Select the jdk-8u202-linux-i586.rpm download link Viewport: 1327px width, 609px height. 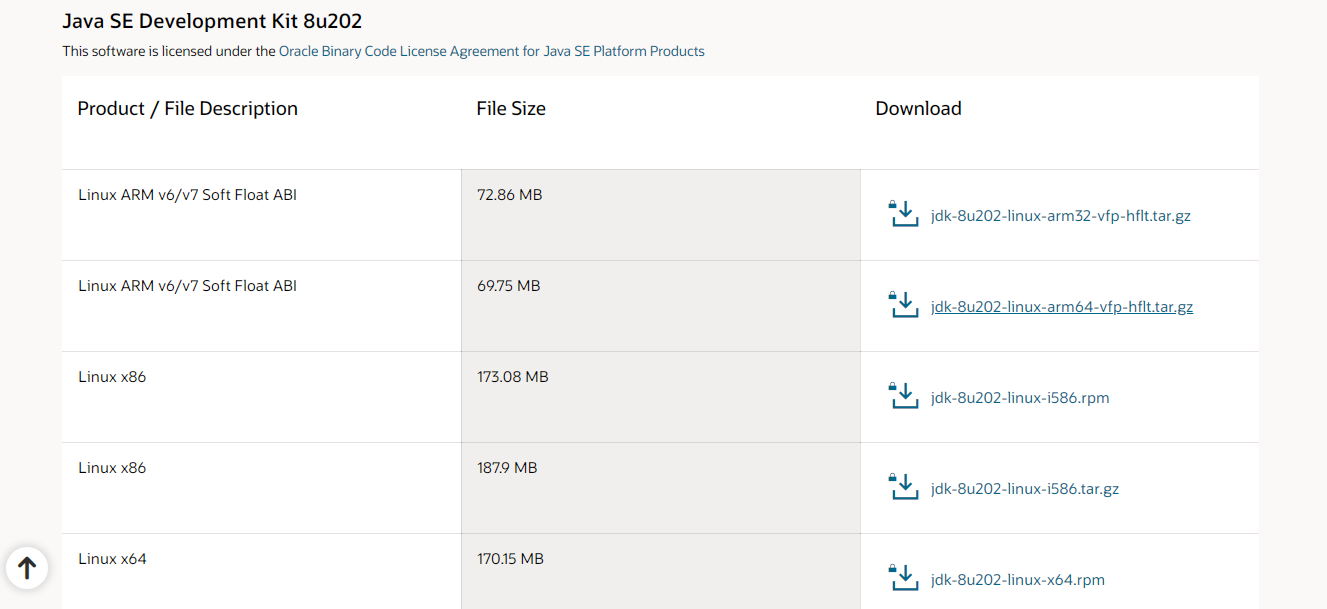pos(1020,397)
